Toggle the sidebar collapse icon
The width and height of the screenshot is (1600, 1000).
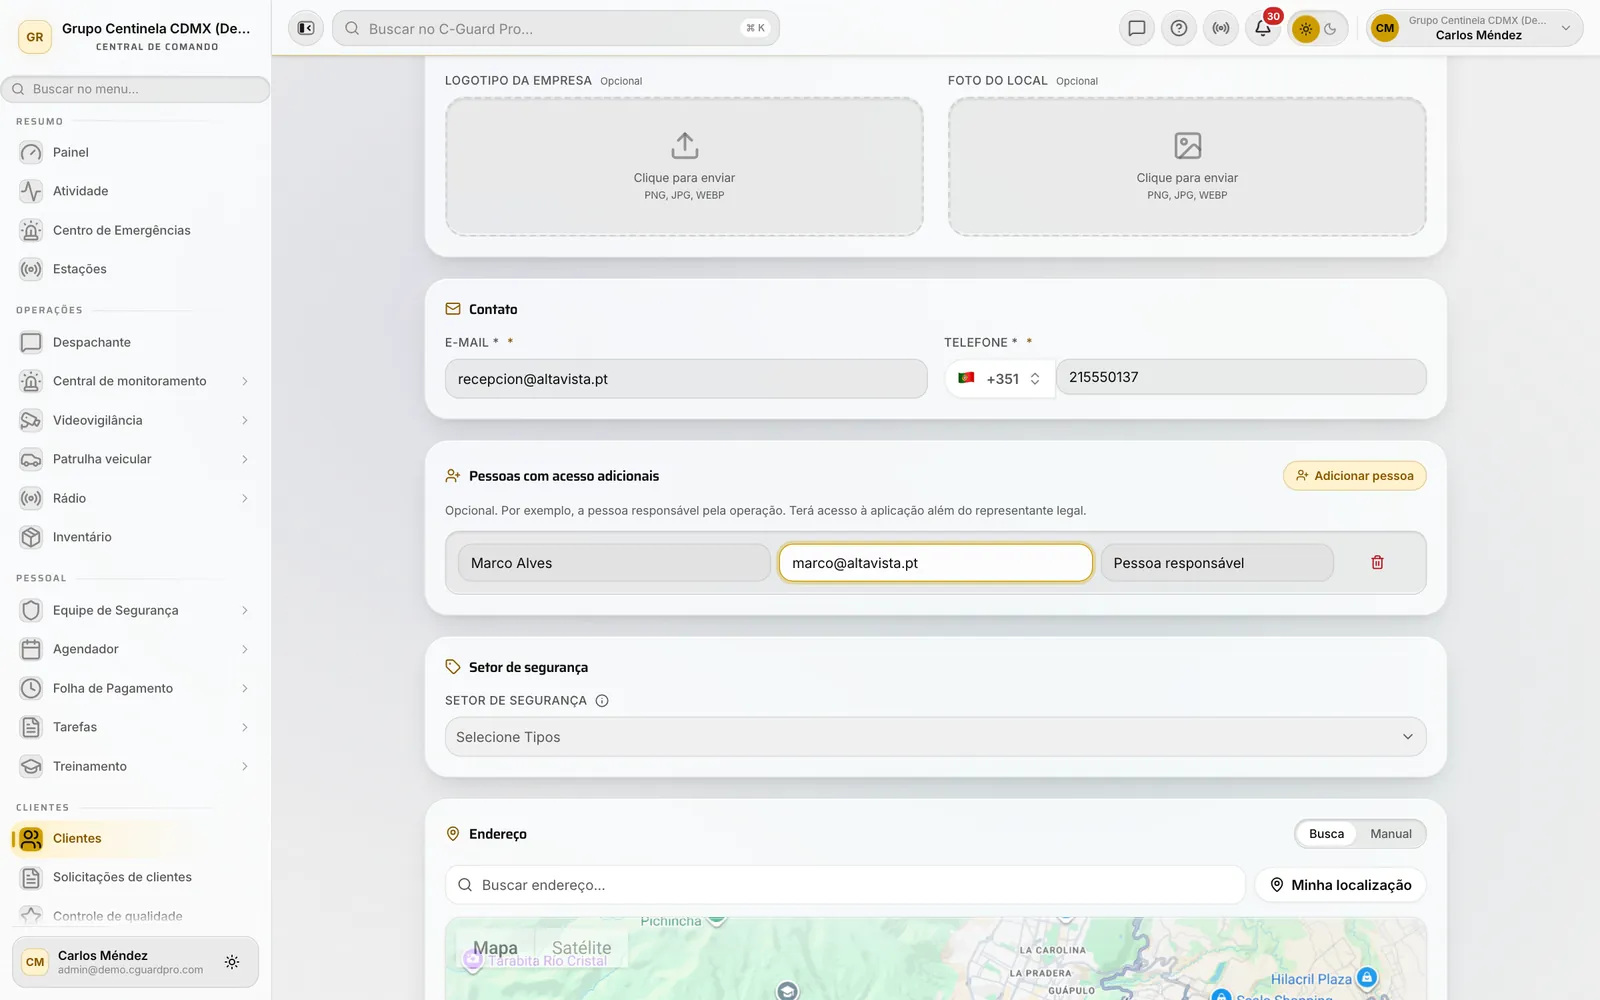click(306, 28)
